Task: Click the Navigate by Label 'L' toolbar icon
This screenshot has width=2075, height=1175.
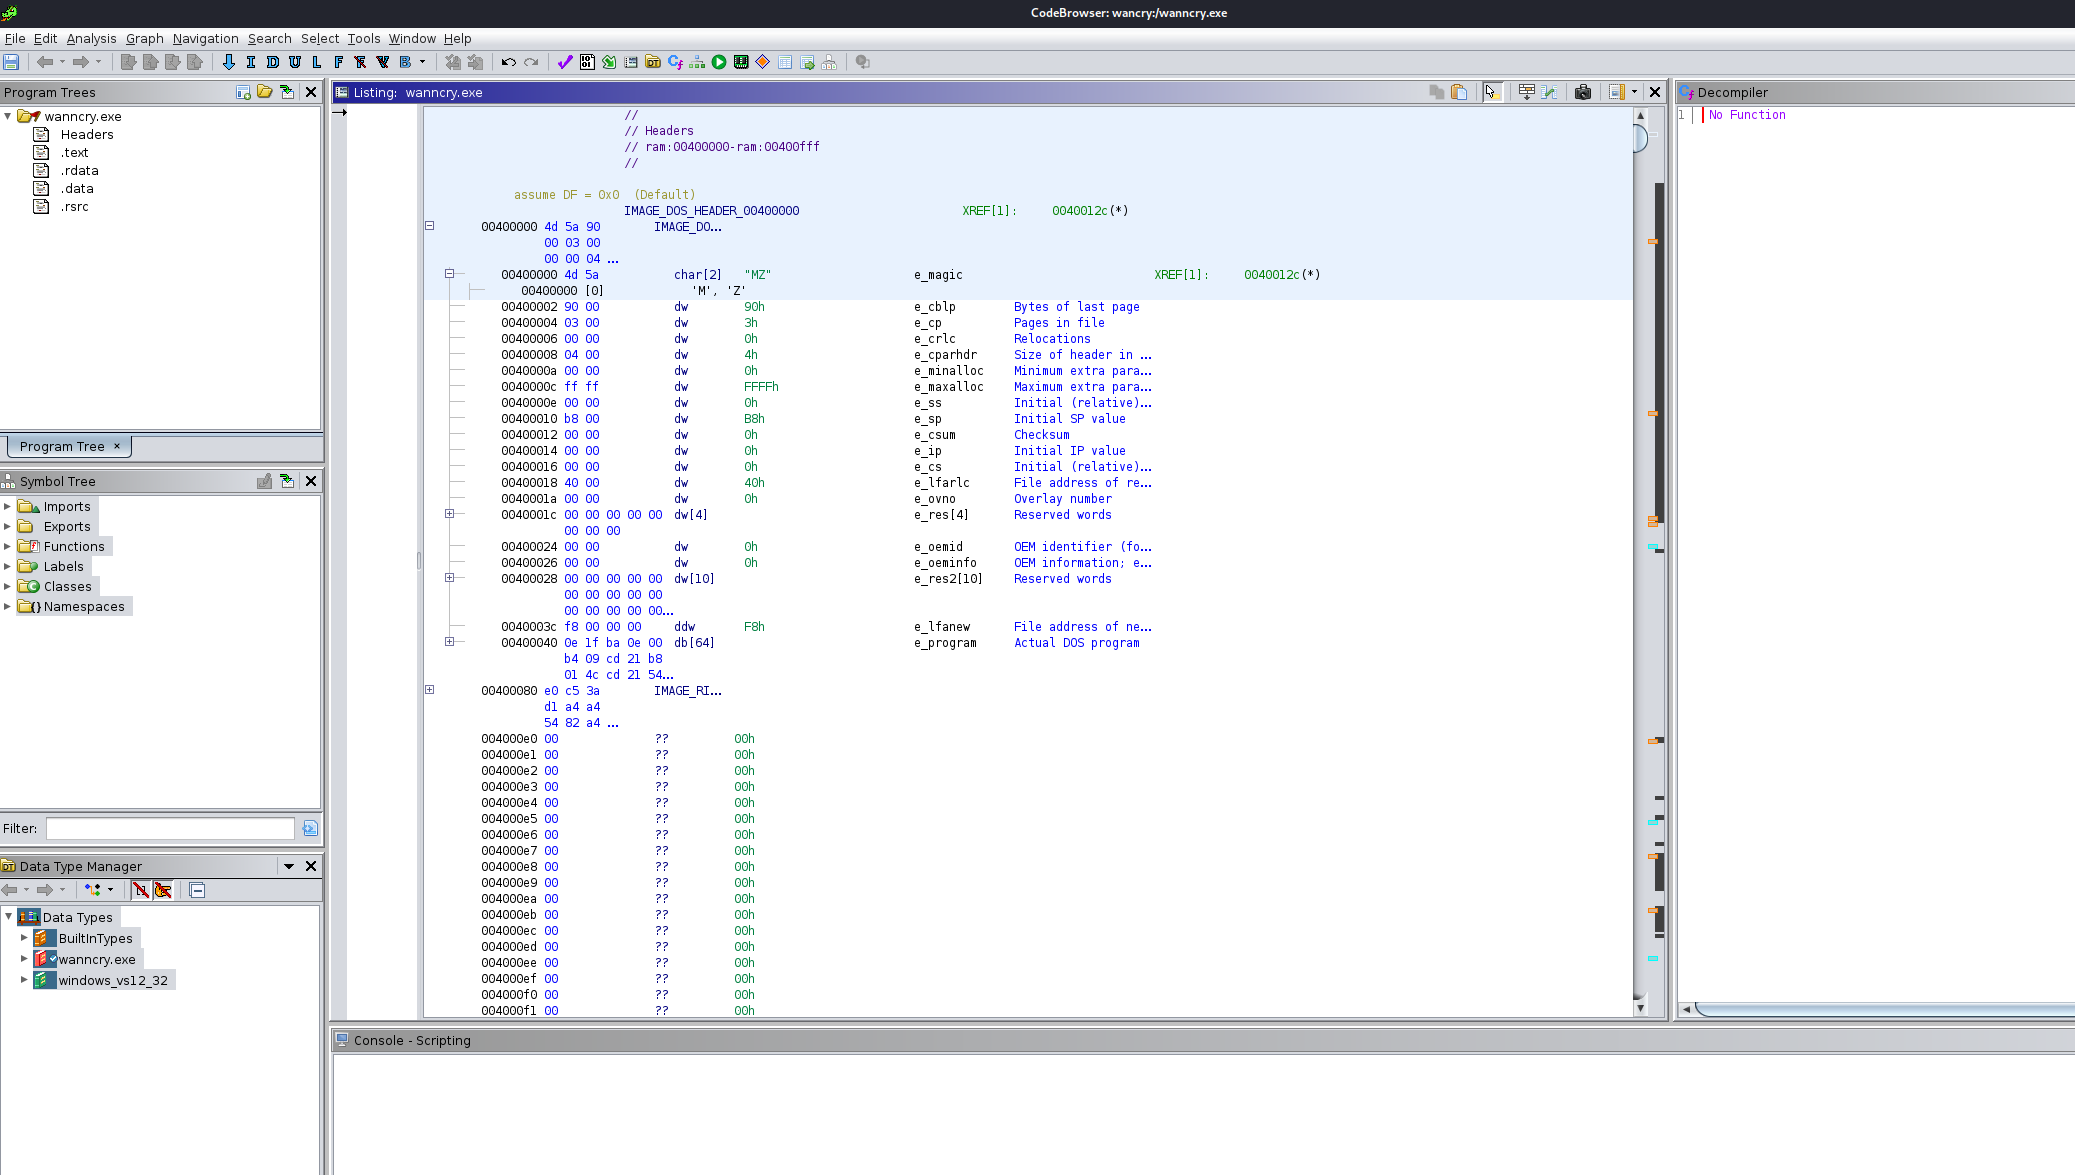Action: [317, 62]
